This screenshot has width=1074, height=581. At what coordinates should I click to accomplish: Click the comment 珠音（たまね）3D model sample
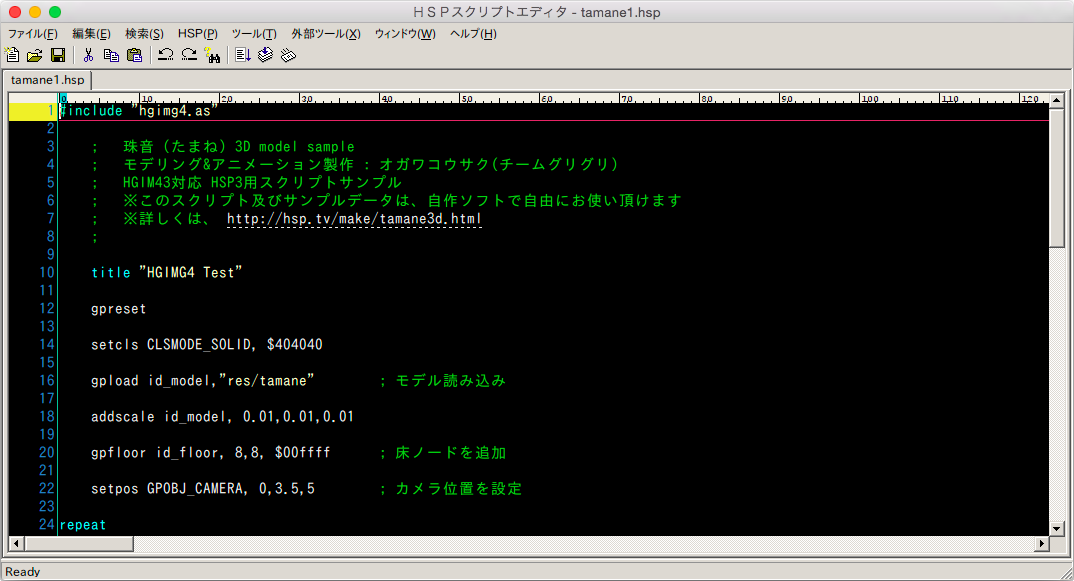point(238,147)
